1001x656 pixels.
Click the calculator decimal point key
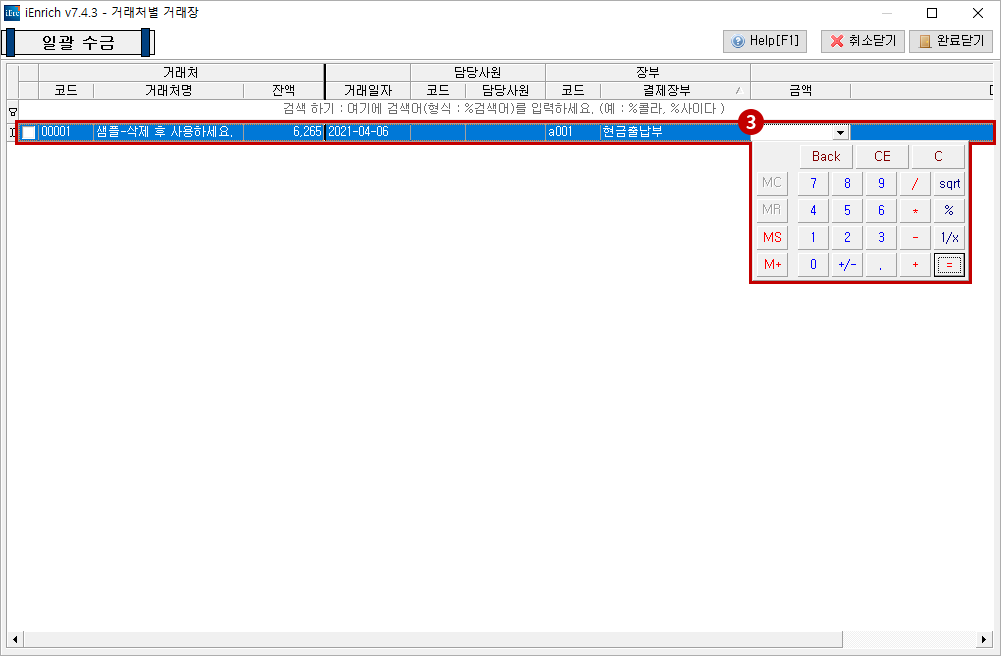(881, 264)
